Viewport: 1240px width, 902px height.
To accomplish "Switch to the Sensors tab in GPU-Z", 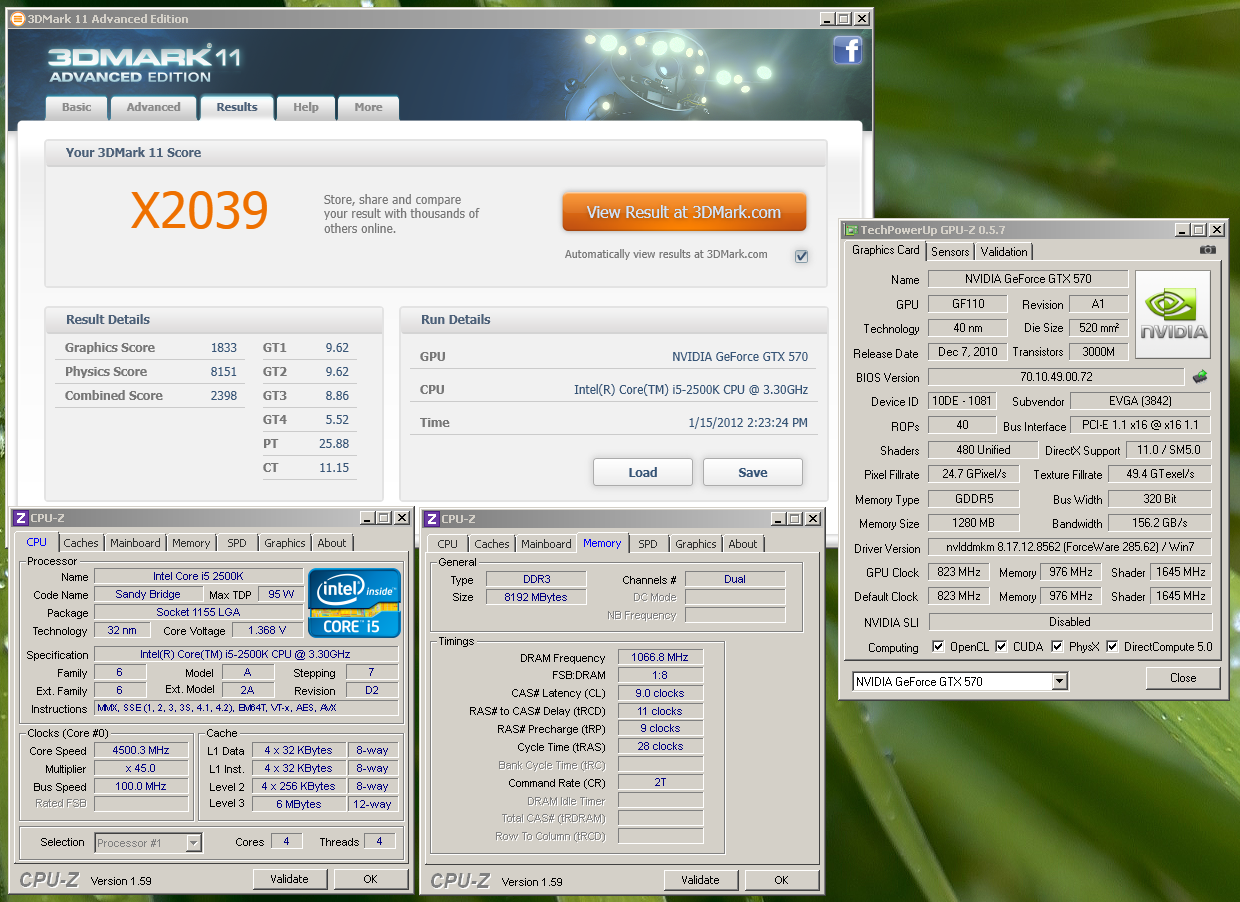I will coord(950,252).
